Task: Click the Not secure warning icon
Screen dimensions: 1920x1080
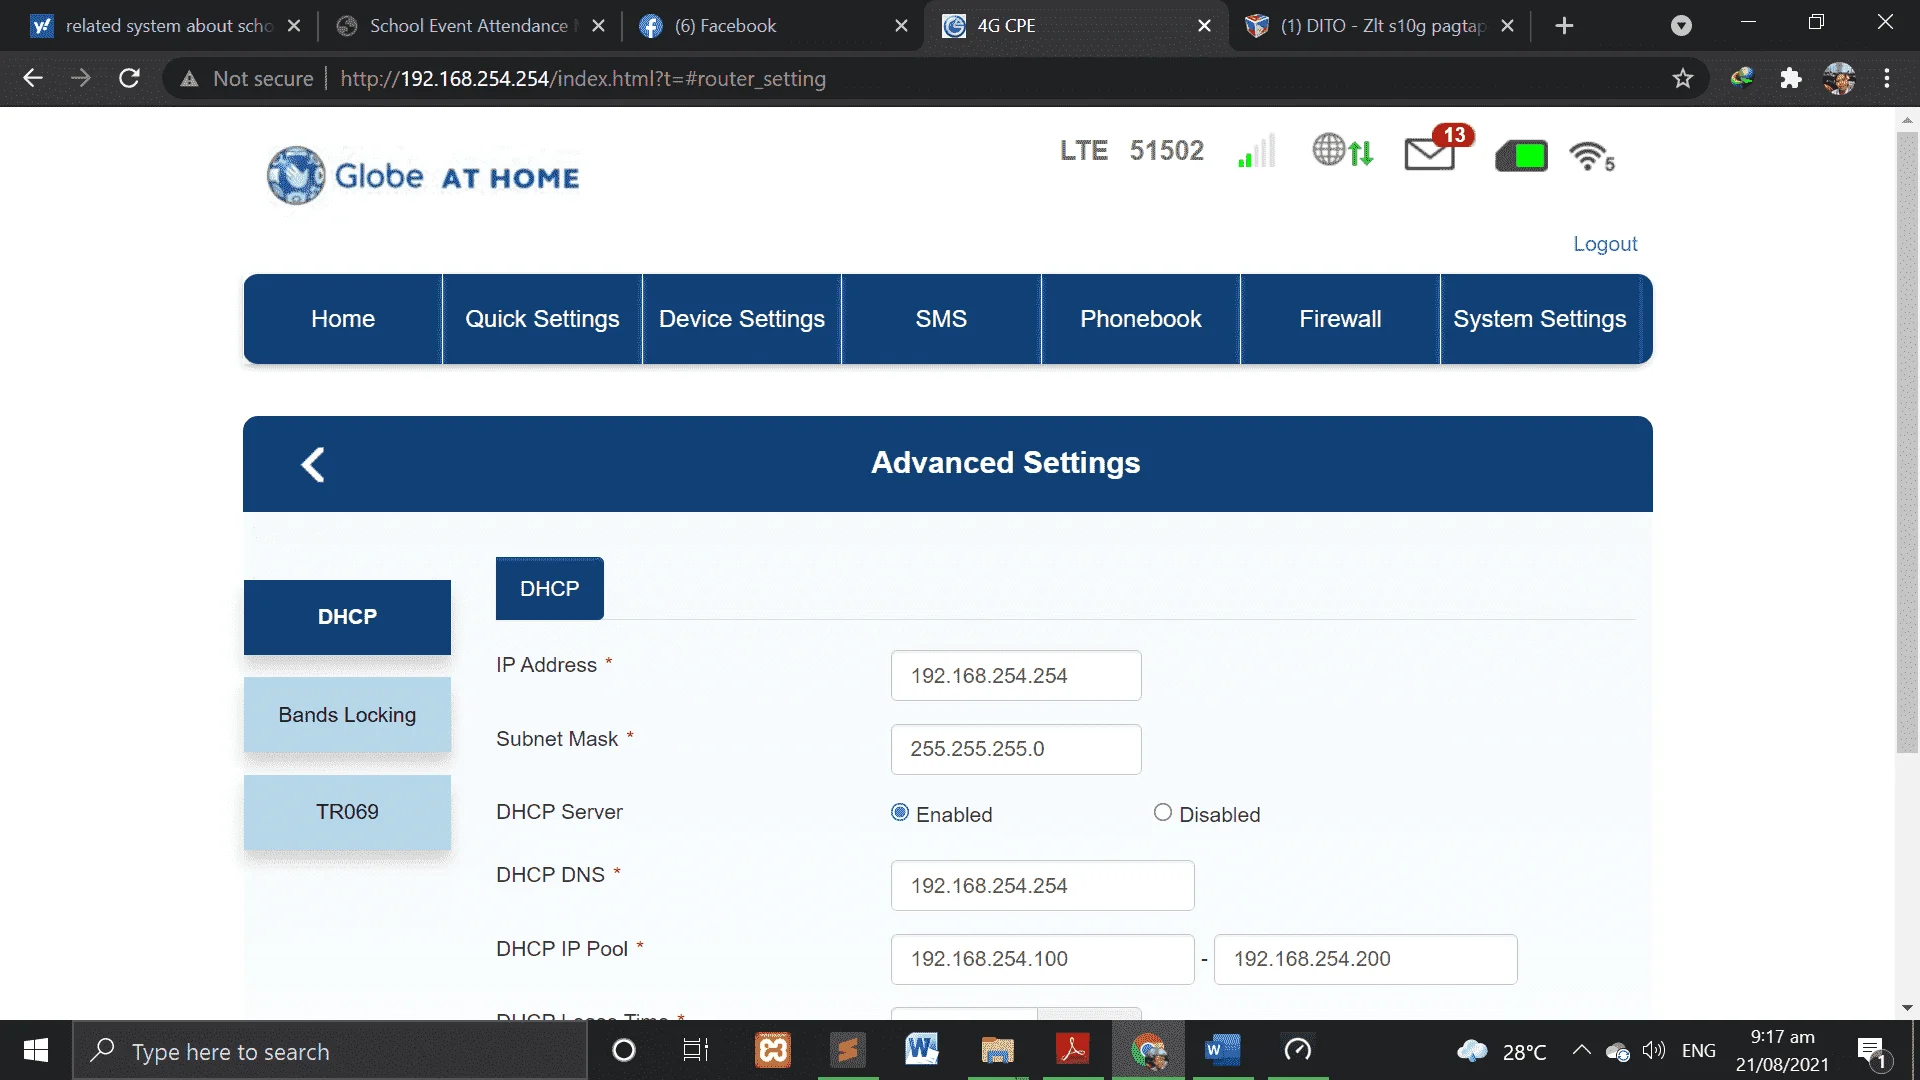Action: tap(189, 78)
